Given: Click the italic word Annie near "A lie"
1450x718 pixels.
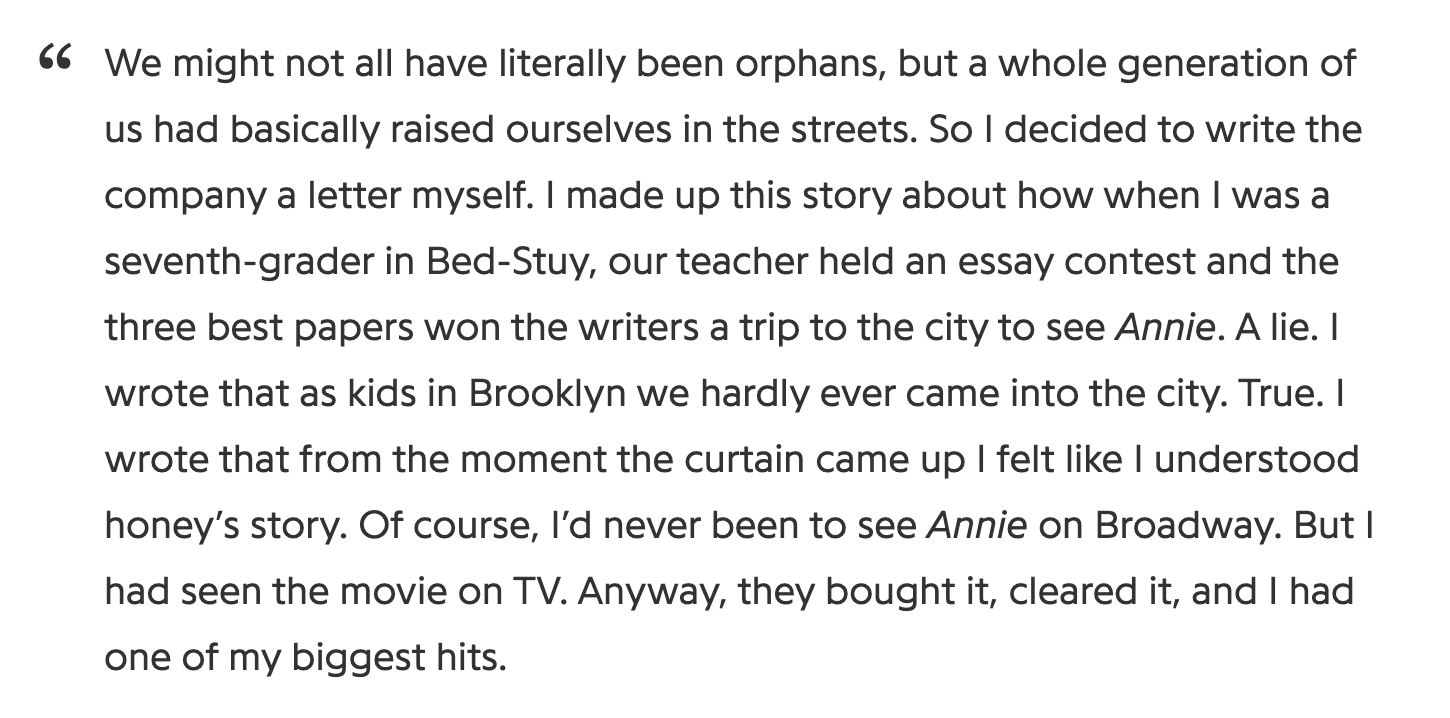Looking at the screenshot, I should pos(1163,327).
